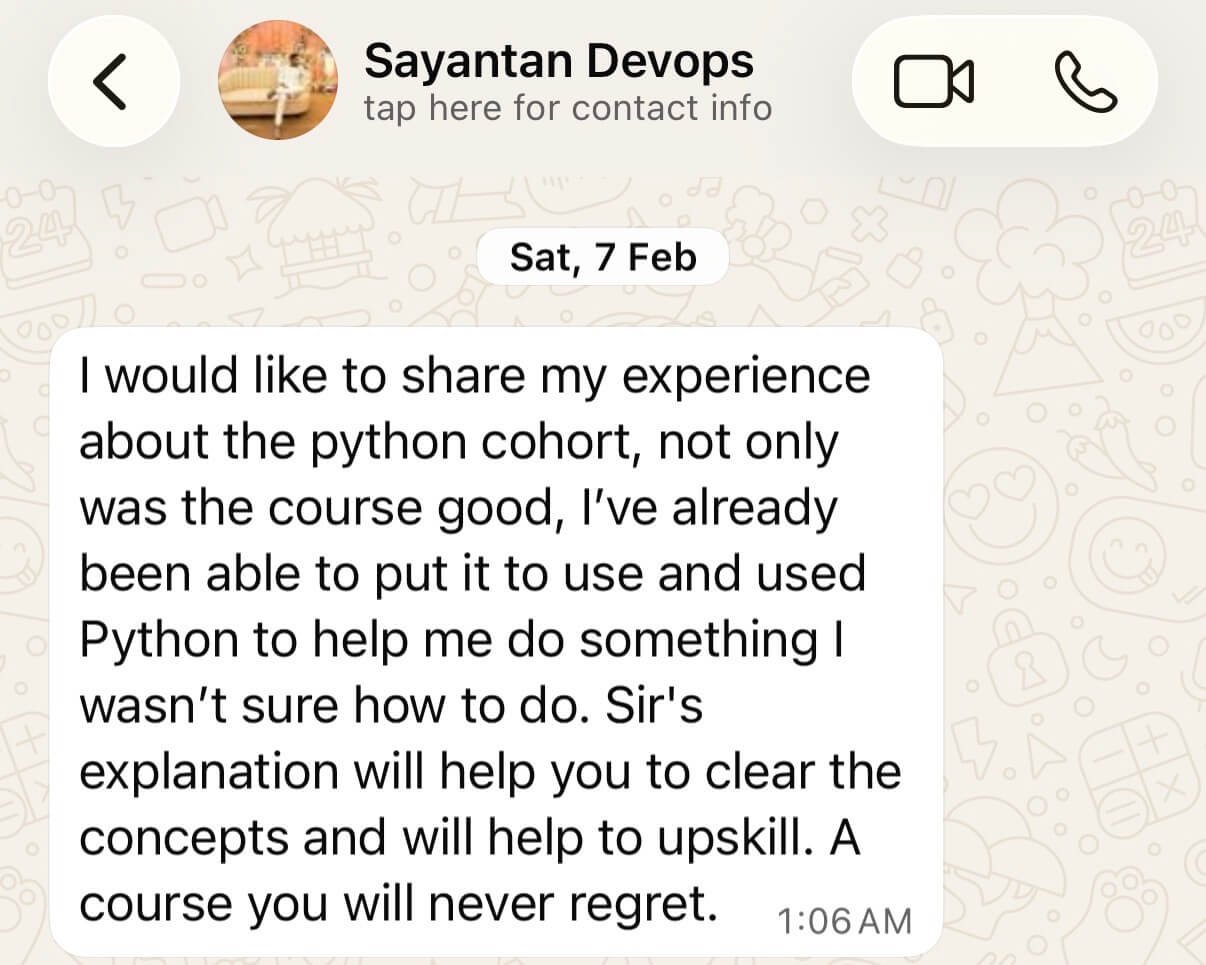Tap the 1:06 AM message timestamp
This screenshot has width=1206, height=965.
click(844, 921)
